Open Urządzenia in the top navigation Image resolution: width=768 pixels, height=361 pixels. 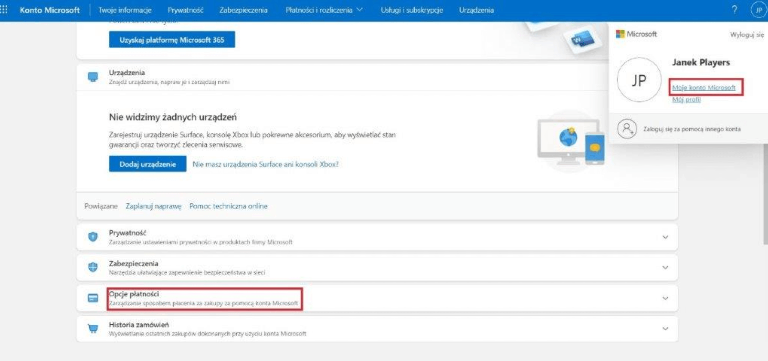[477, 10]
